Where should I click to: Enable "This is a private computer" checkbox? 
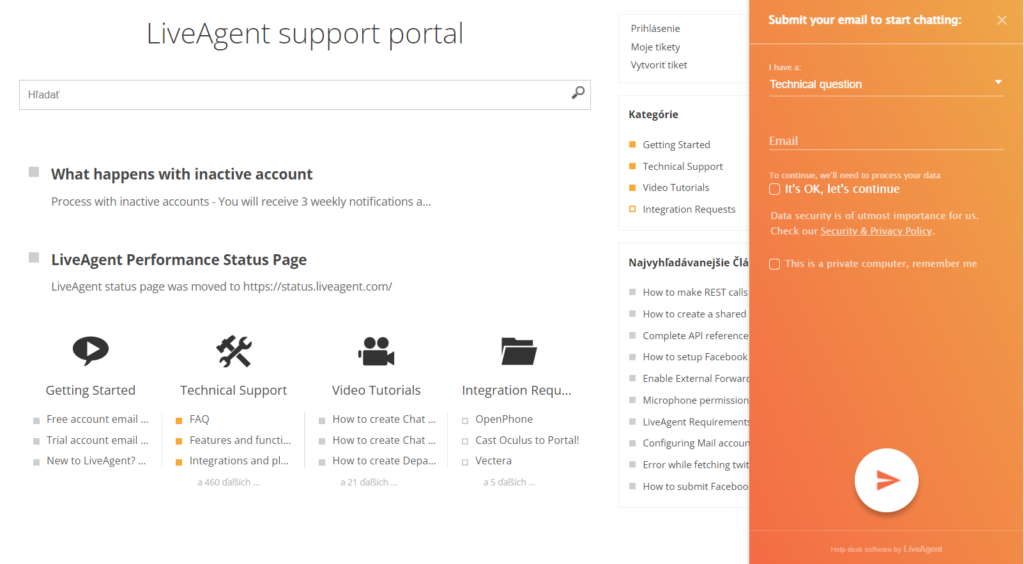tap(775, 264)
